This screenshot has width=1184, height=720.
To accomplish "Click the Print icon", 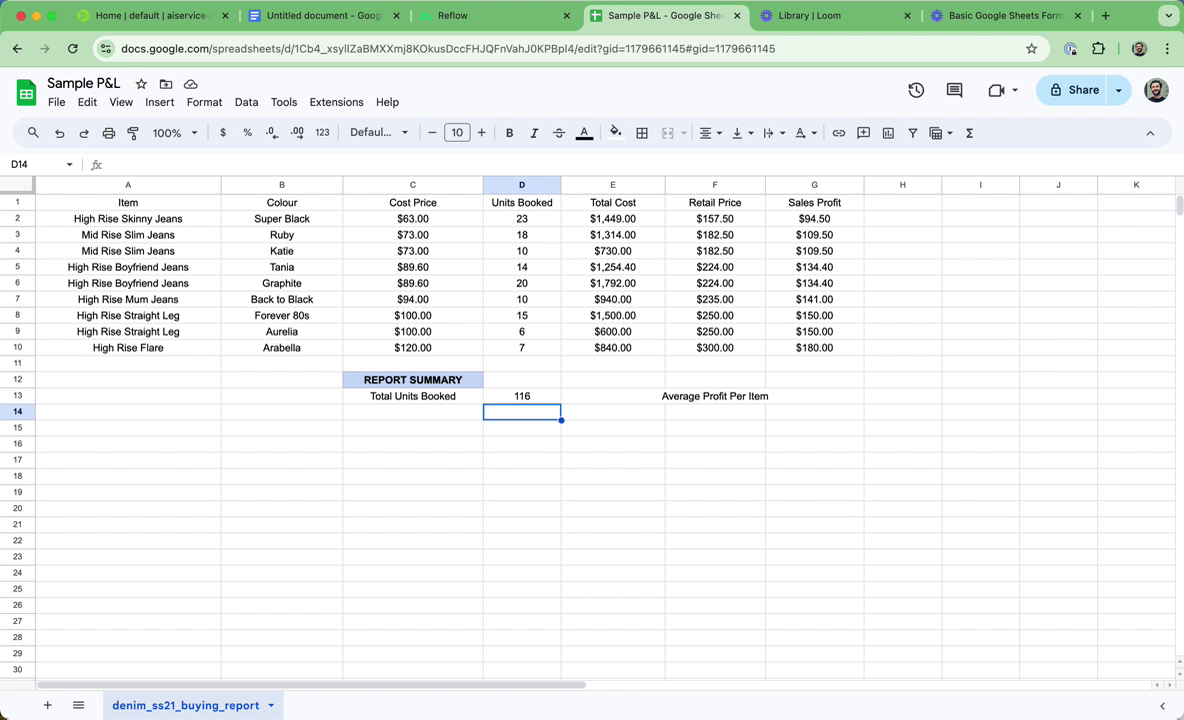I will 109,132.
